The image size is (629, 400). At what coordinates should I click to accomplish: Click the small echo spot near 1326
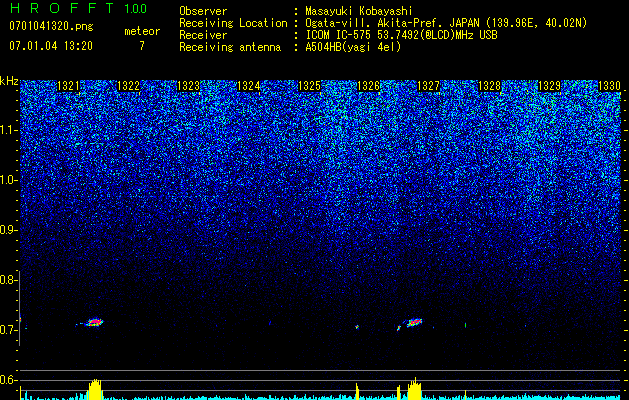pyautogui.click(x=357, y=327)
